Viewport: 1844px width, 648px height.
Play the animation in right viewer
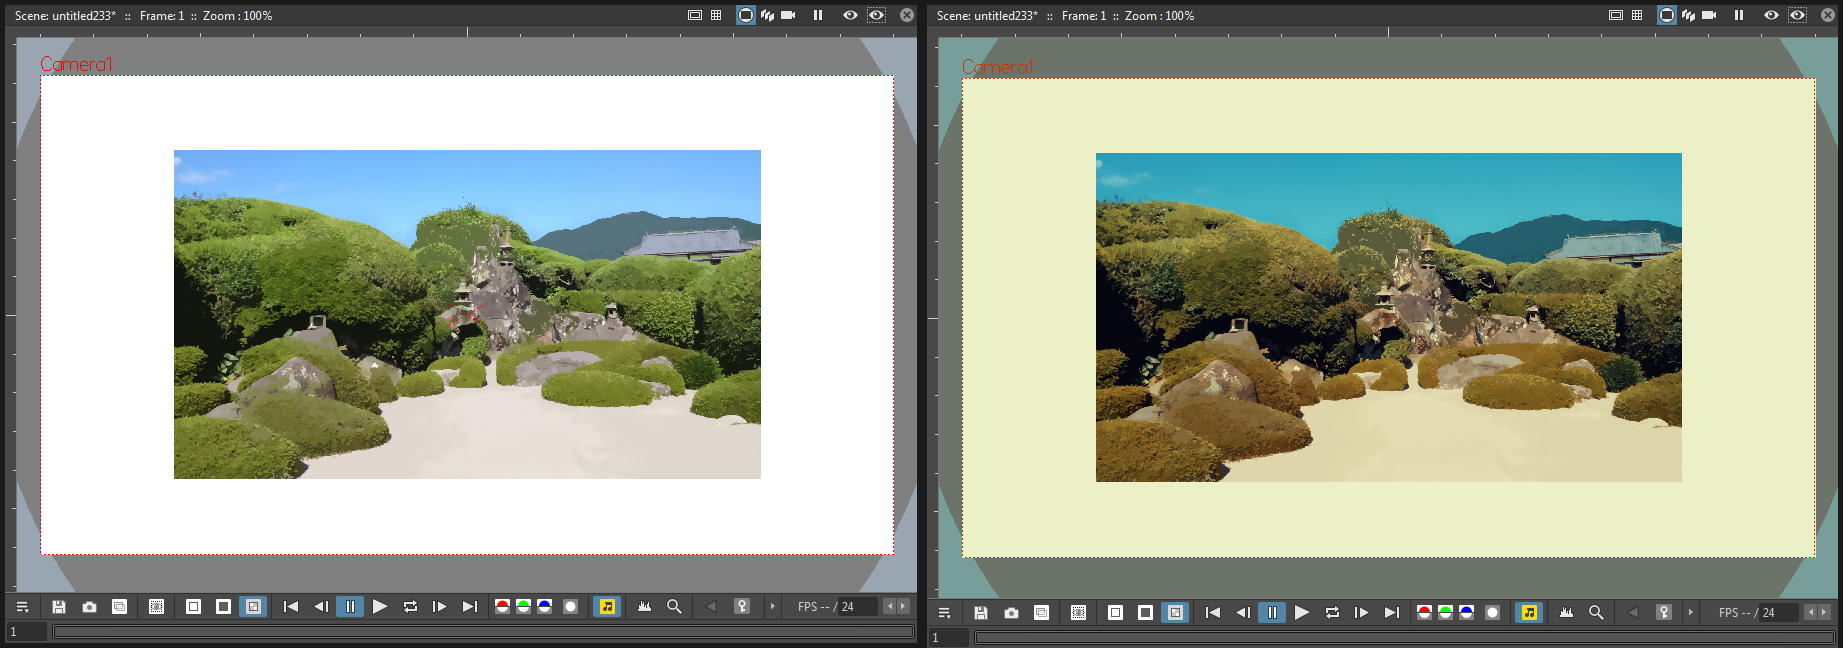[1302, 613]
